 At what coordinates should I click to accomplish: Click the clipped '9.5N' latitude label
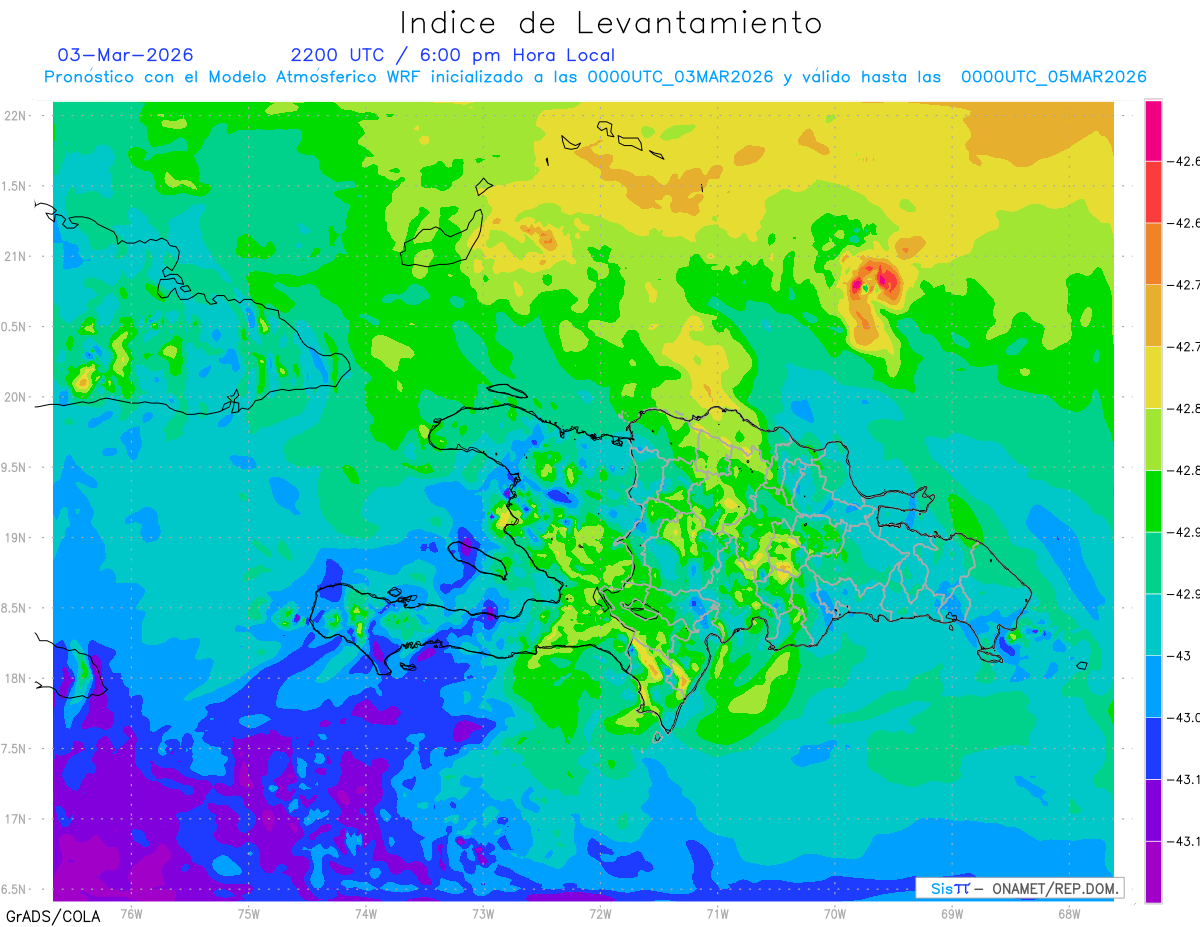tap(14, 468)
